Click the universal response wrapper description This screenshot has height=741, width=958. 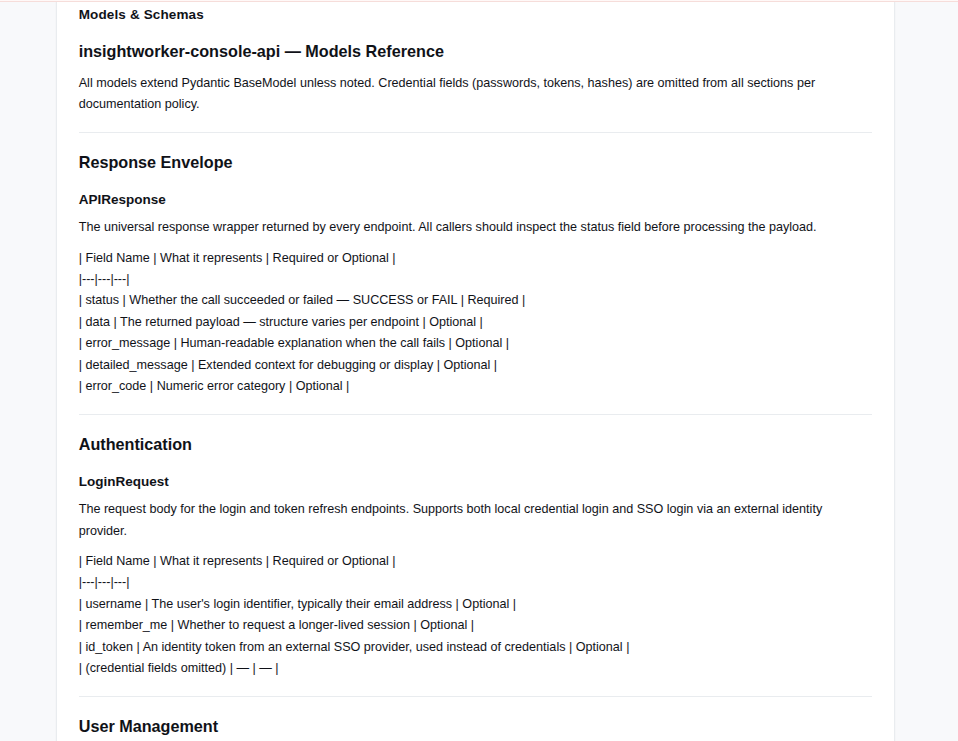tap(447, 227)
